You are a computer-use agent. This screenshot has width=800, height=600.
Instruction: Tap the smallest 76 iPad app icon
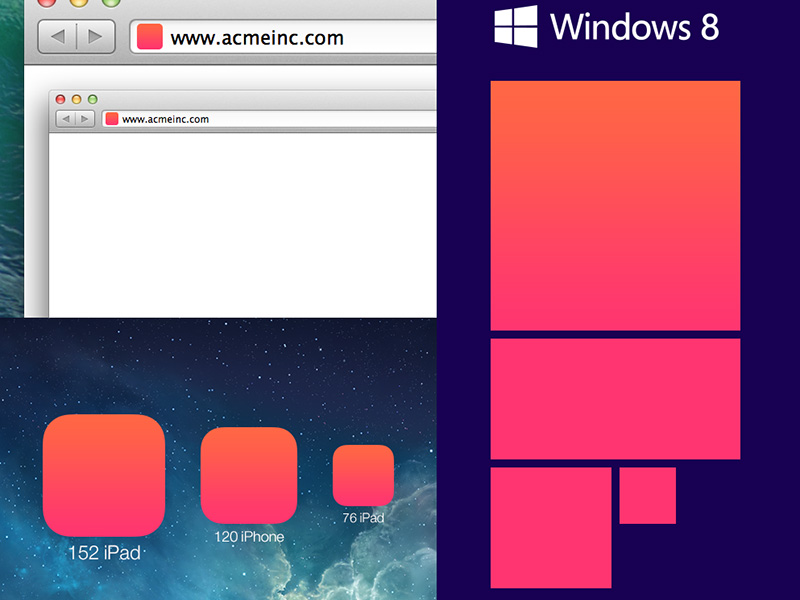coord(363,475)
